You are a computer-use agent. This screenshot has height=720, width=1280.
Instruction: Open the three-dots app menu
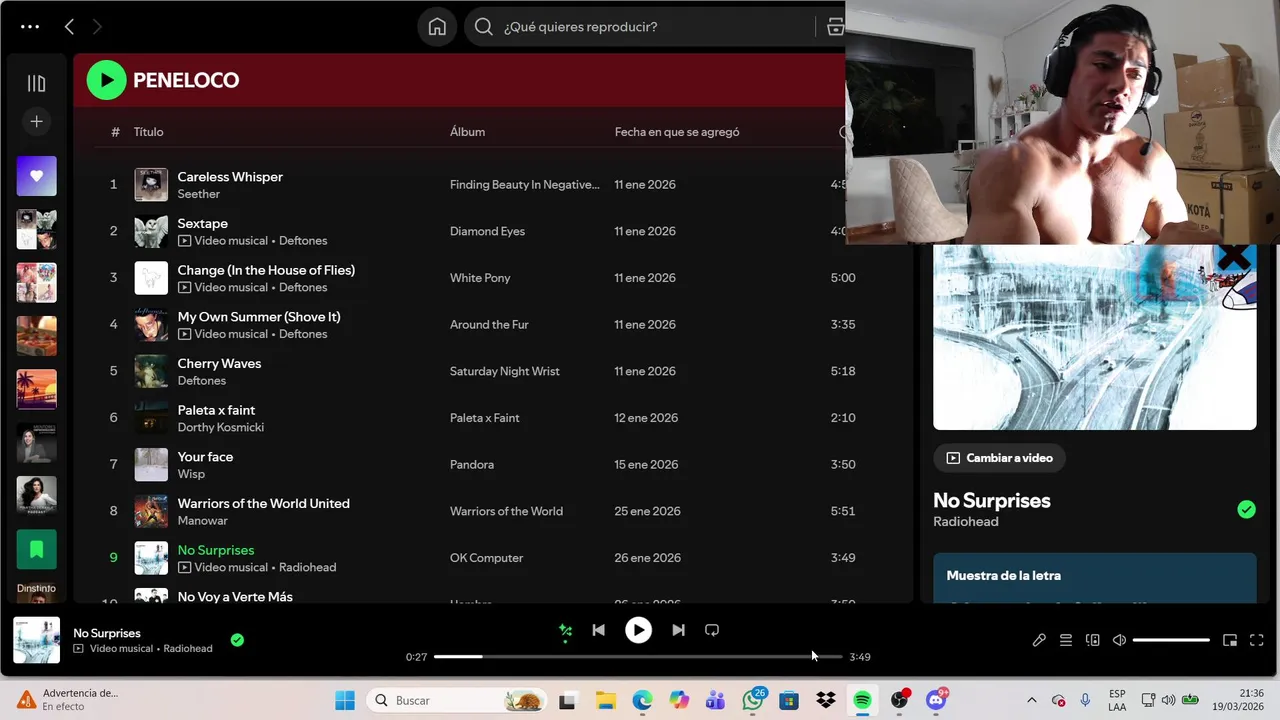pos(30,27)
